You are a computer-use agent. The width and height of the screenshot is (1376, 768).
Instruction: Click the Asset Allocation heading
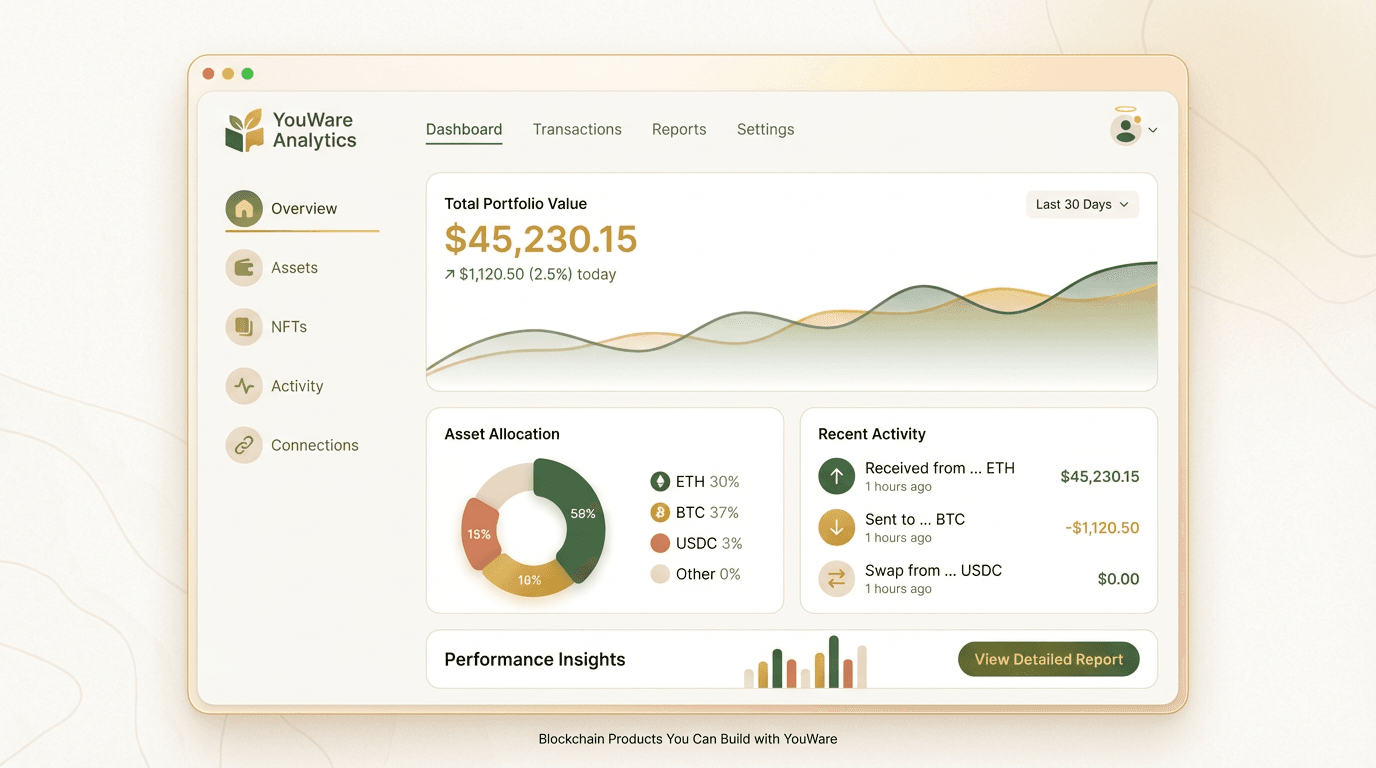[x=502, y=434]
